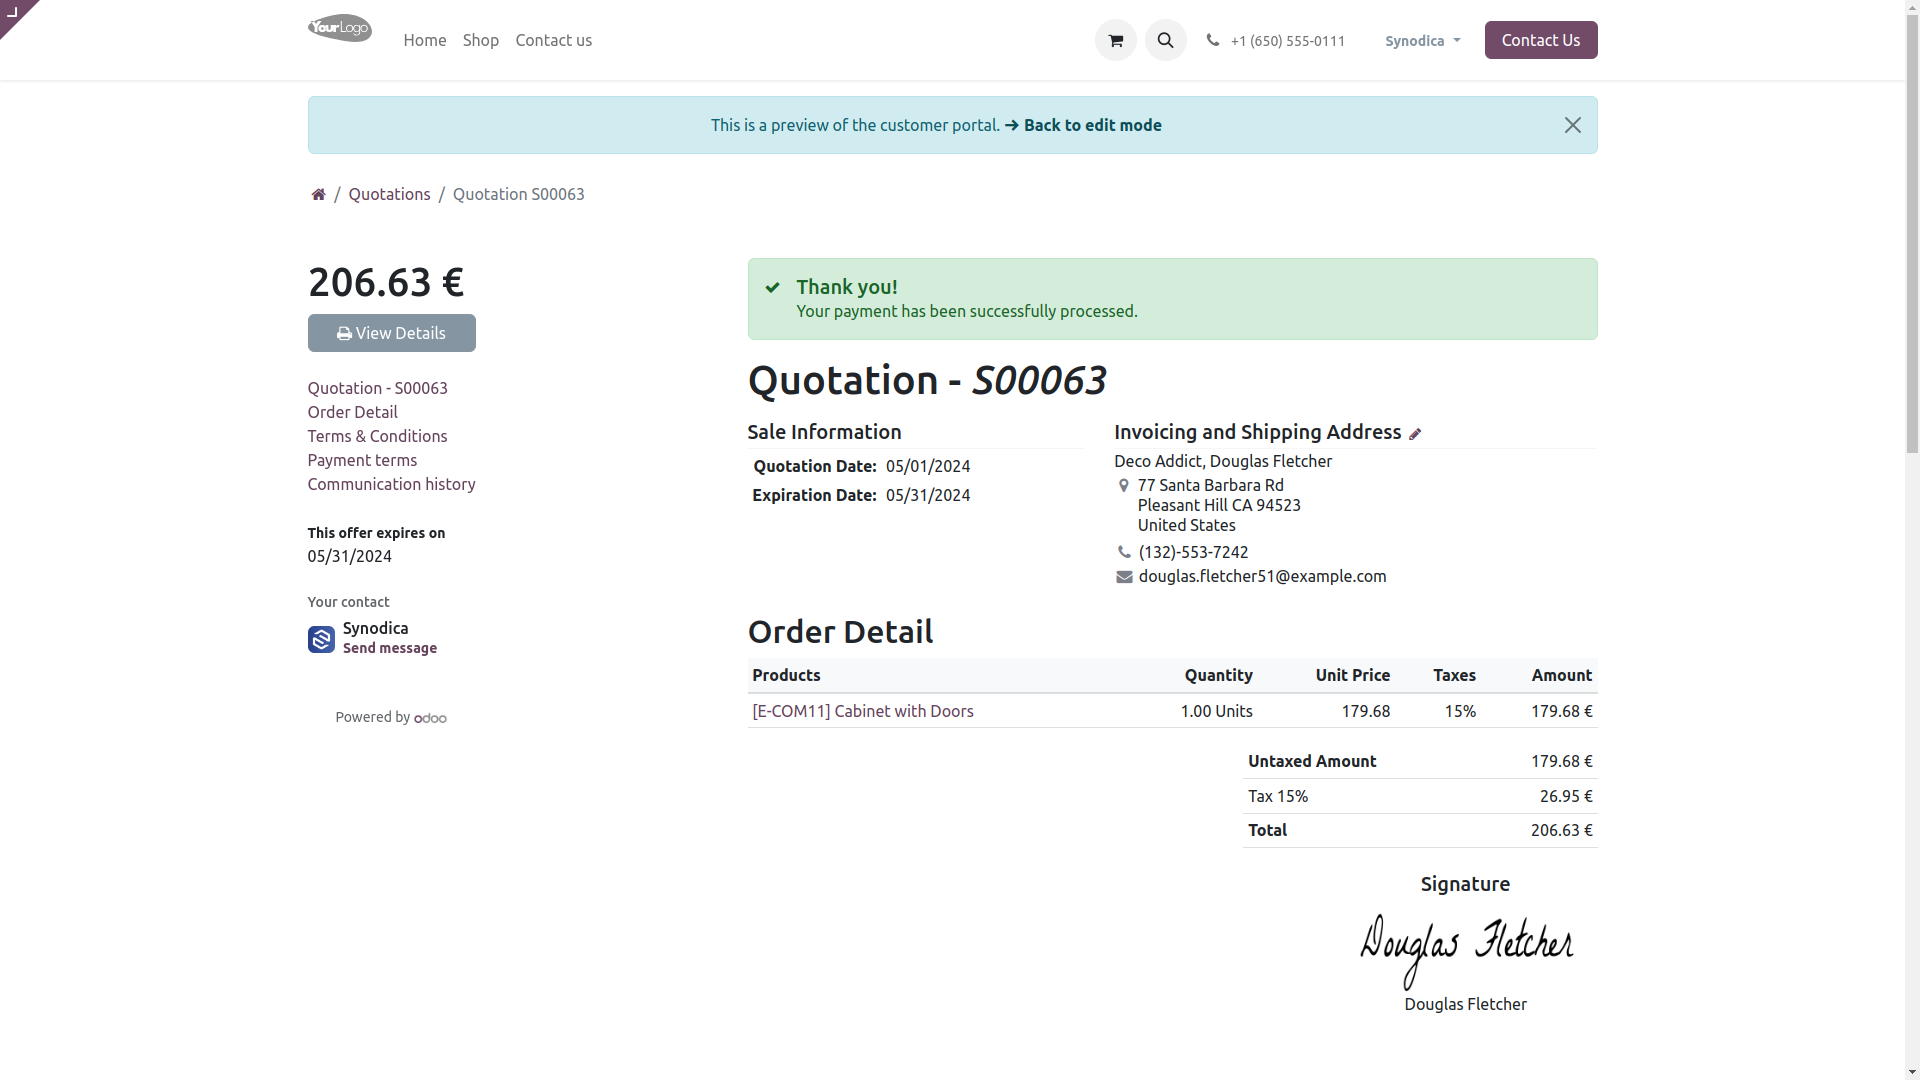The width and height of the screenshot is (1920, 1080).
Task: Click the Total amount 206.63 € cell
Action: click(1561, 830)
